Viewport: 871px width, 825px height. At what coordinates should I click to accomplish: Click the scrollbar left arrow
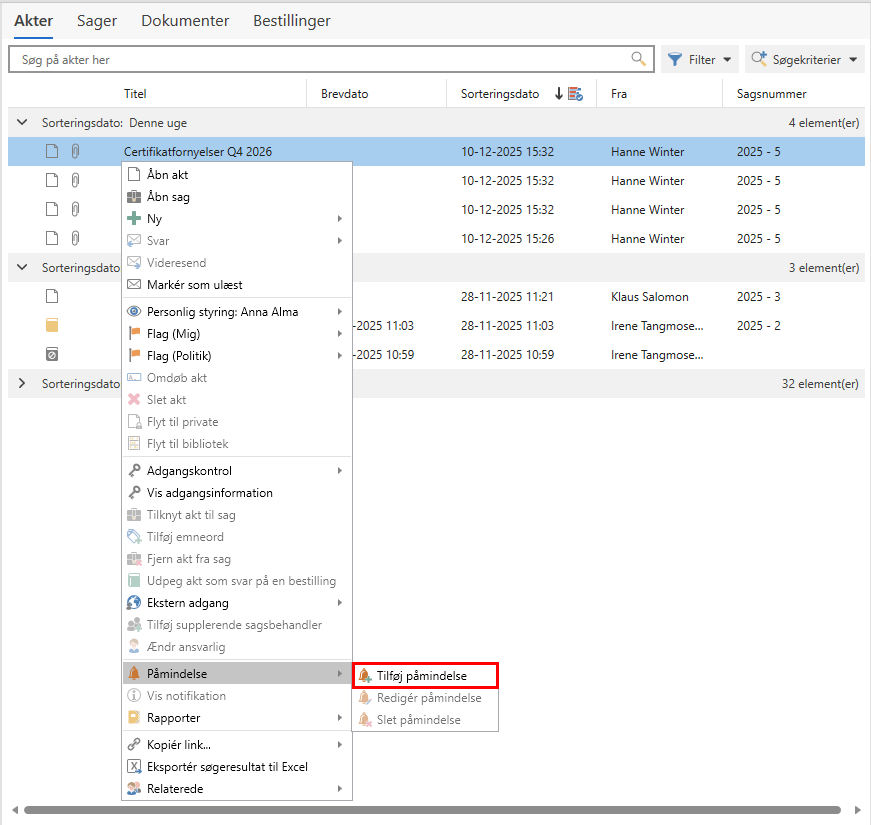pos(15,810)
